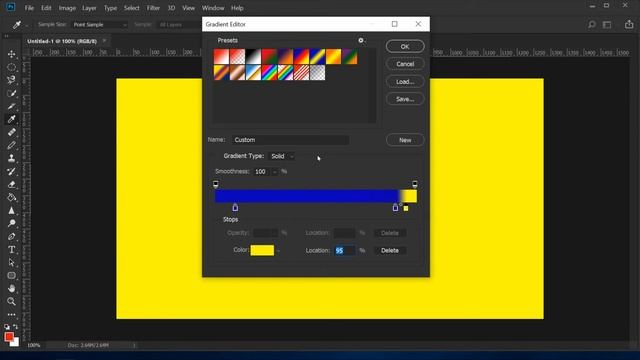Open the Gradient Type Solid dropdown
Viewport: 640px width, 360px height.
[282, 156]
